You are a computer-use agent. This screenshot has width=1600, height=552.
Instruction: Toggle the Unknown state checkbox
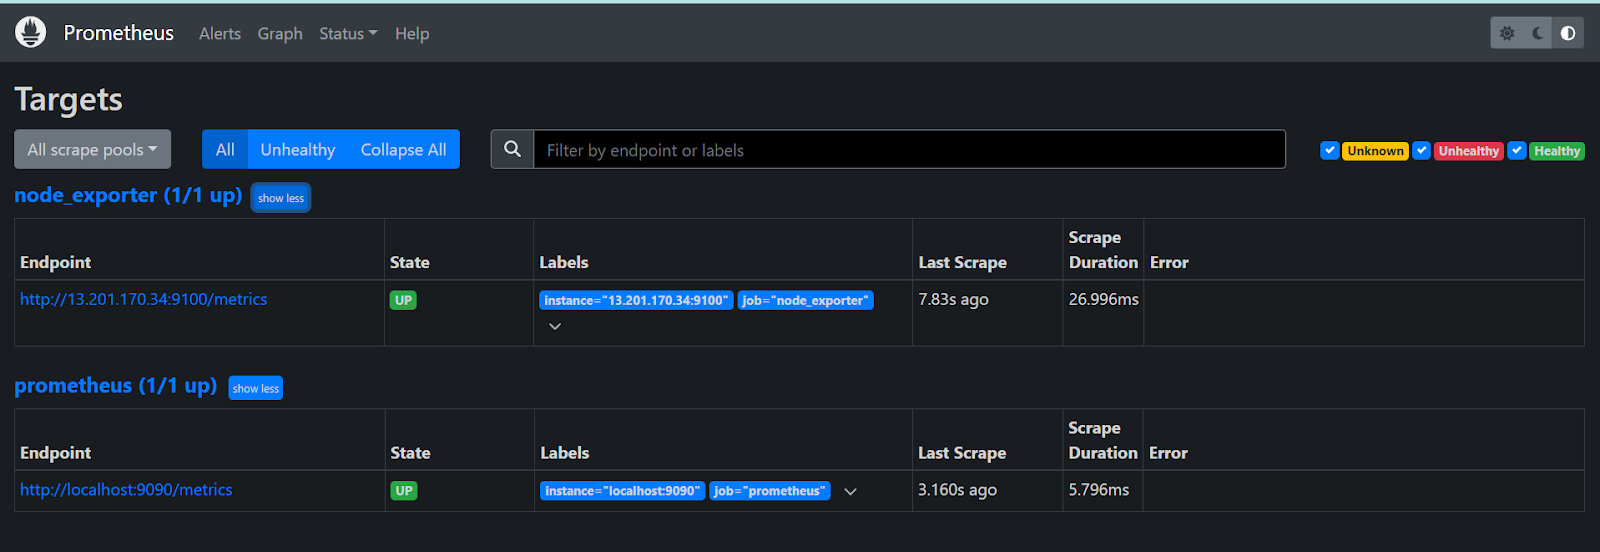1330,151
